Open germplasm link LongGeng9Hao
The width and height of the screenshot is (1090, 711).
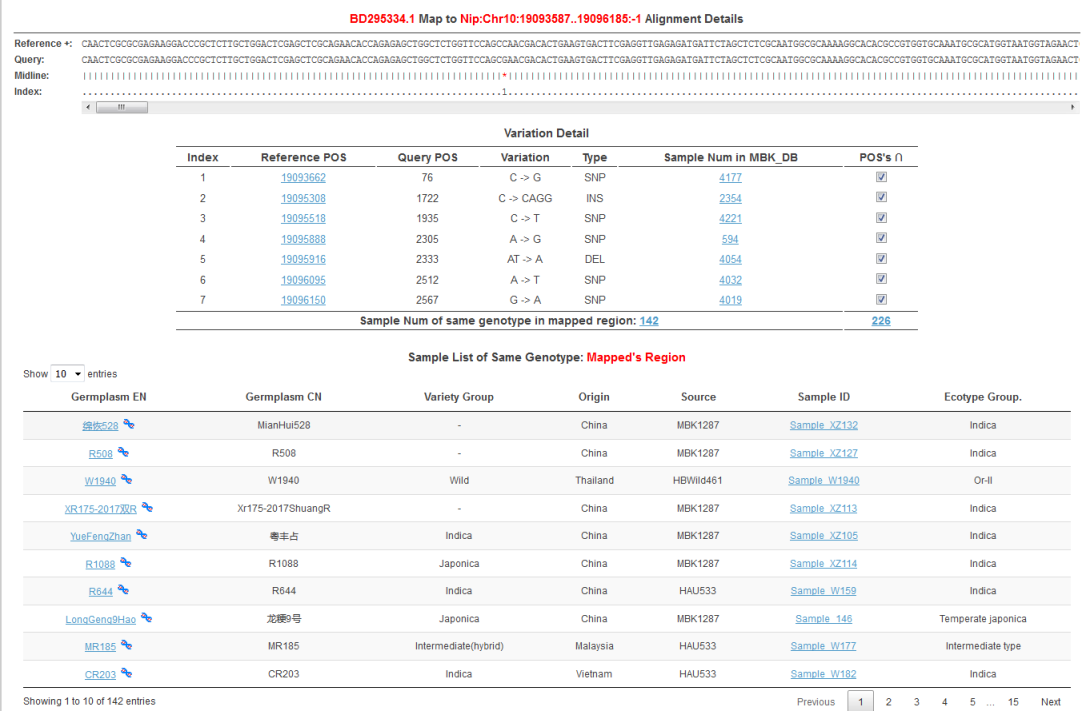tap(100, 620)
